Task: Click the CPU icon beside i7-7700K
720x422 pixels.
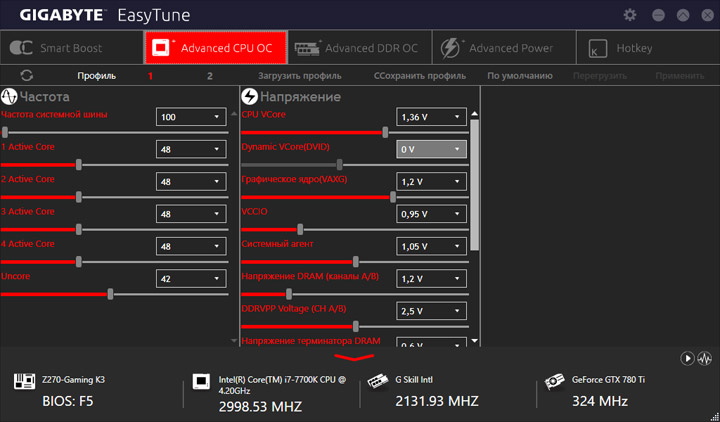Action: (201, 381)
